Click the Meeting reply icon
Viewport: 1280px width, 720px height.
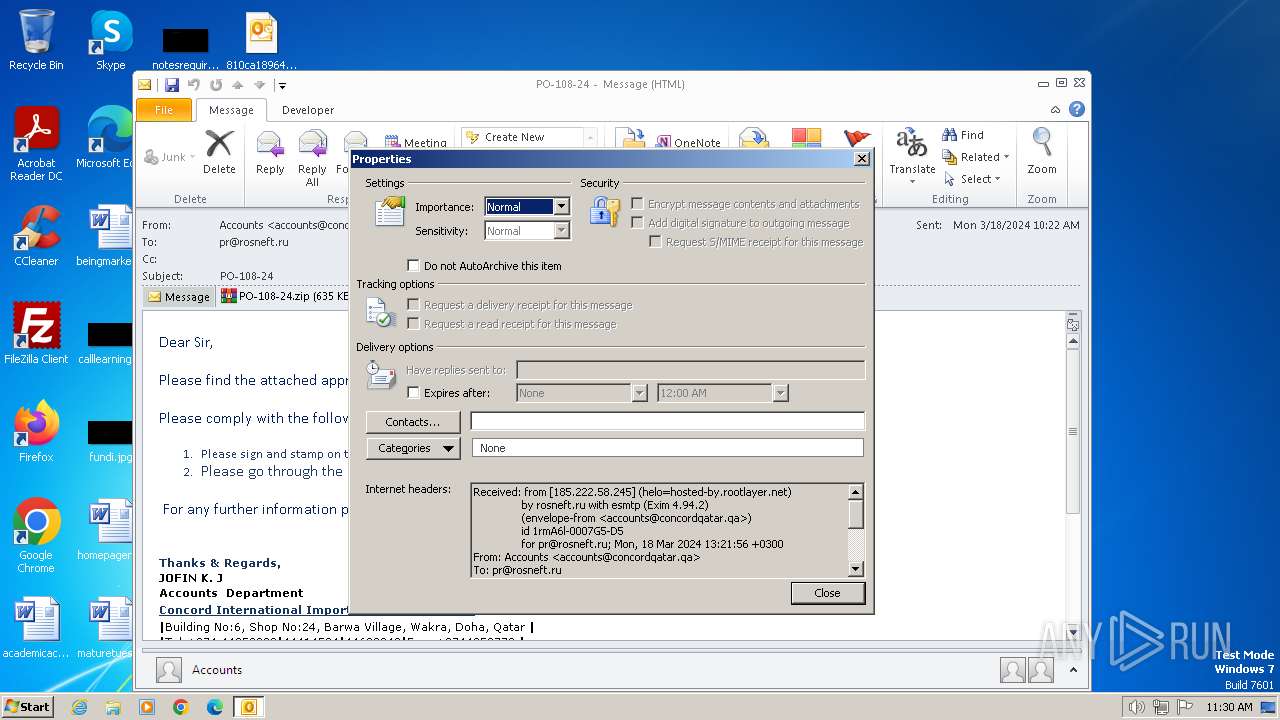[416, 142]
